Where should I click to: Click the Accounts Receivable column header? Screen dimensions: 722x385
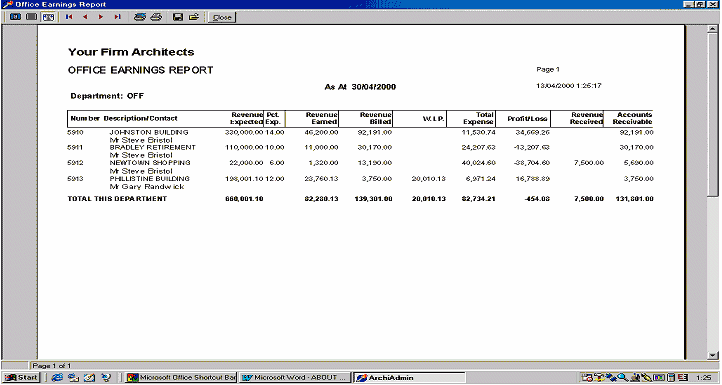click(632, 118)
